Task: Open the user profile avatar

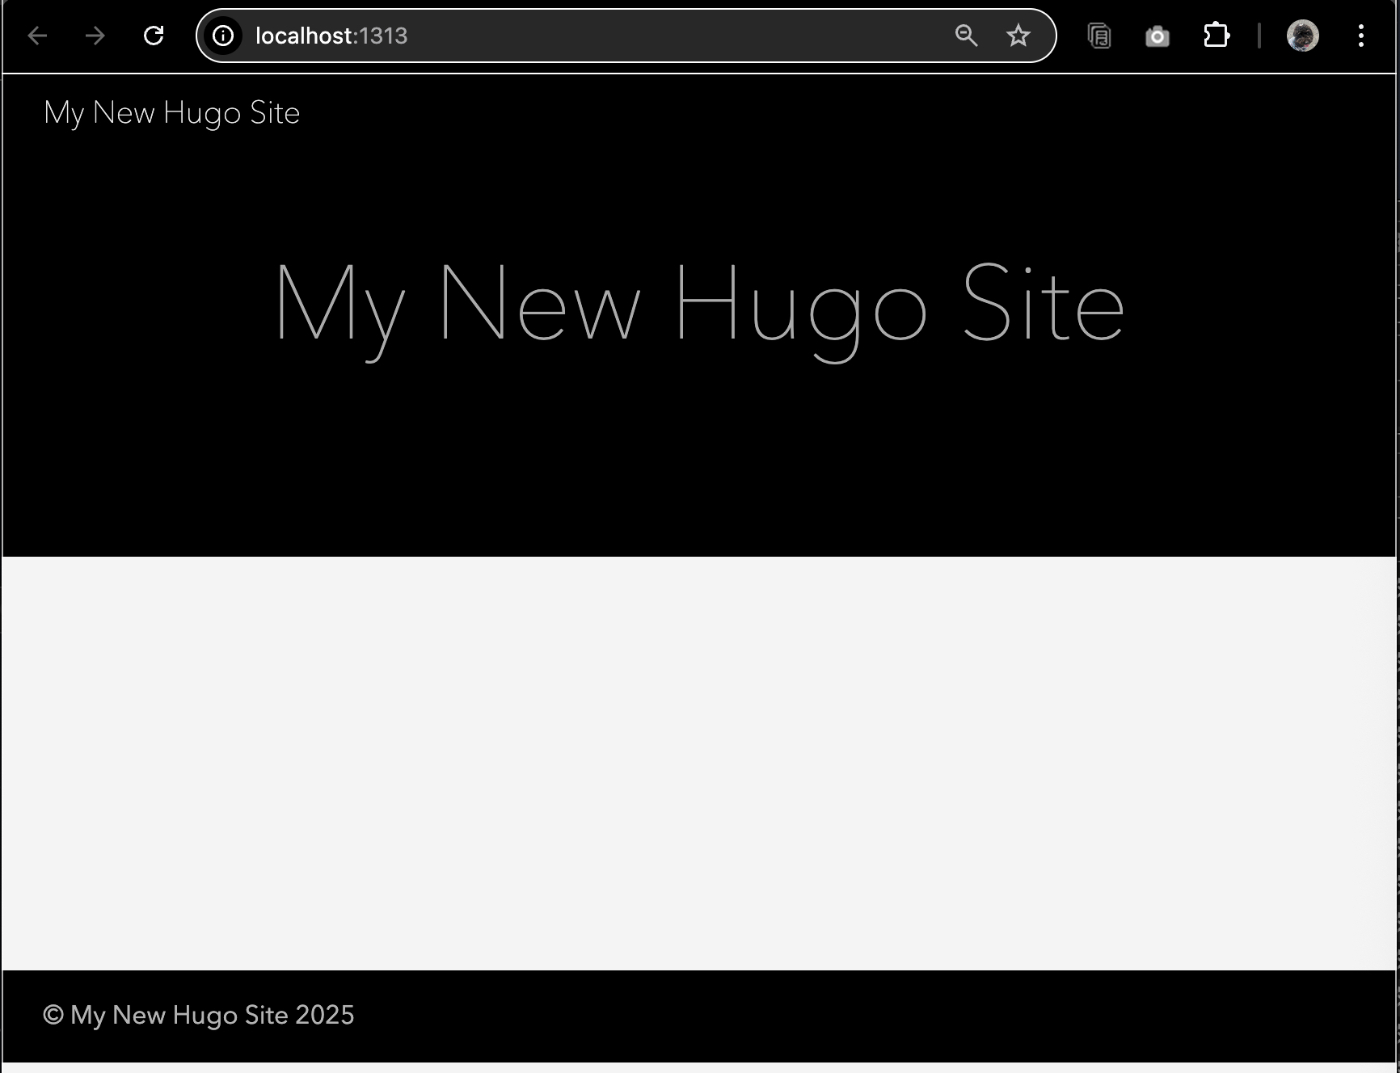Action: pyautogui.click(x=1302, y=36)
